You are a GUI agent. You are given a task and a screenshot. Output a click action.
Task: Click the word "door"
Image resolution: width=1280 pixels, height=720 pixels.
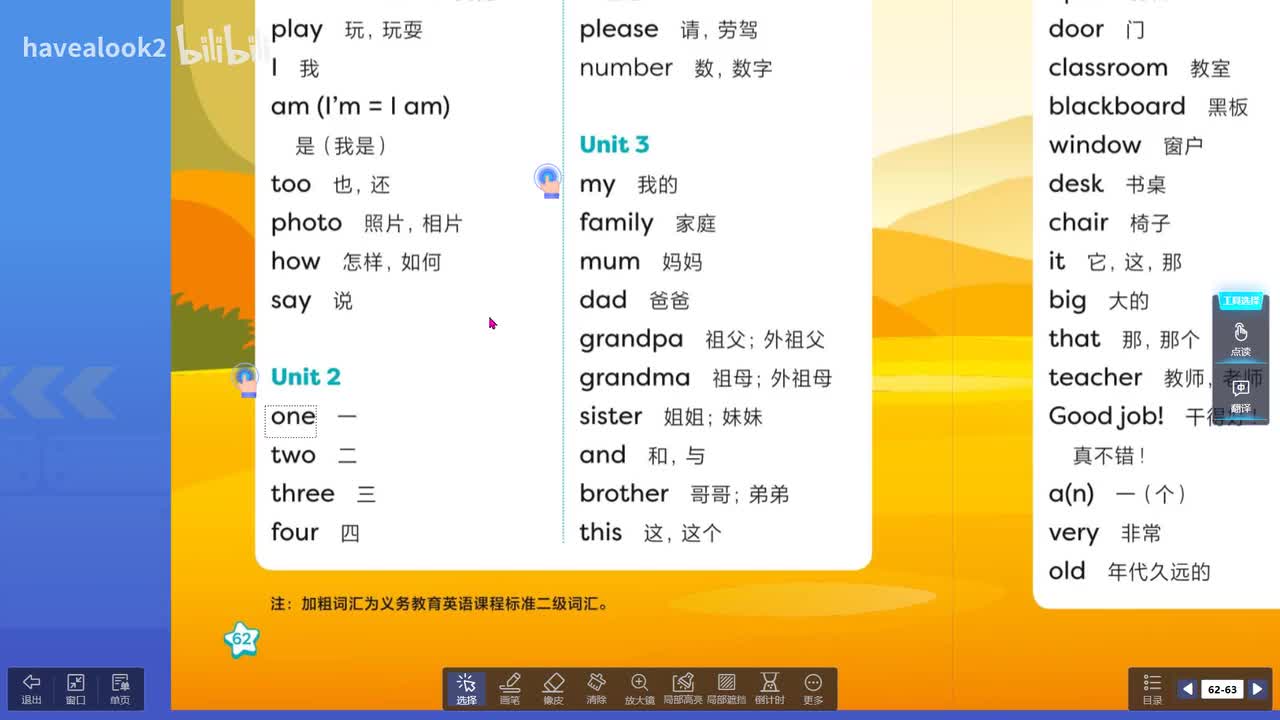pyautogui.click(x=1076, y=29)
